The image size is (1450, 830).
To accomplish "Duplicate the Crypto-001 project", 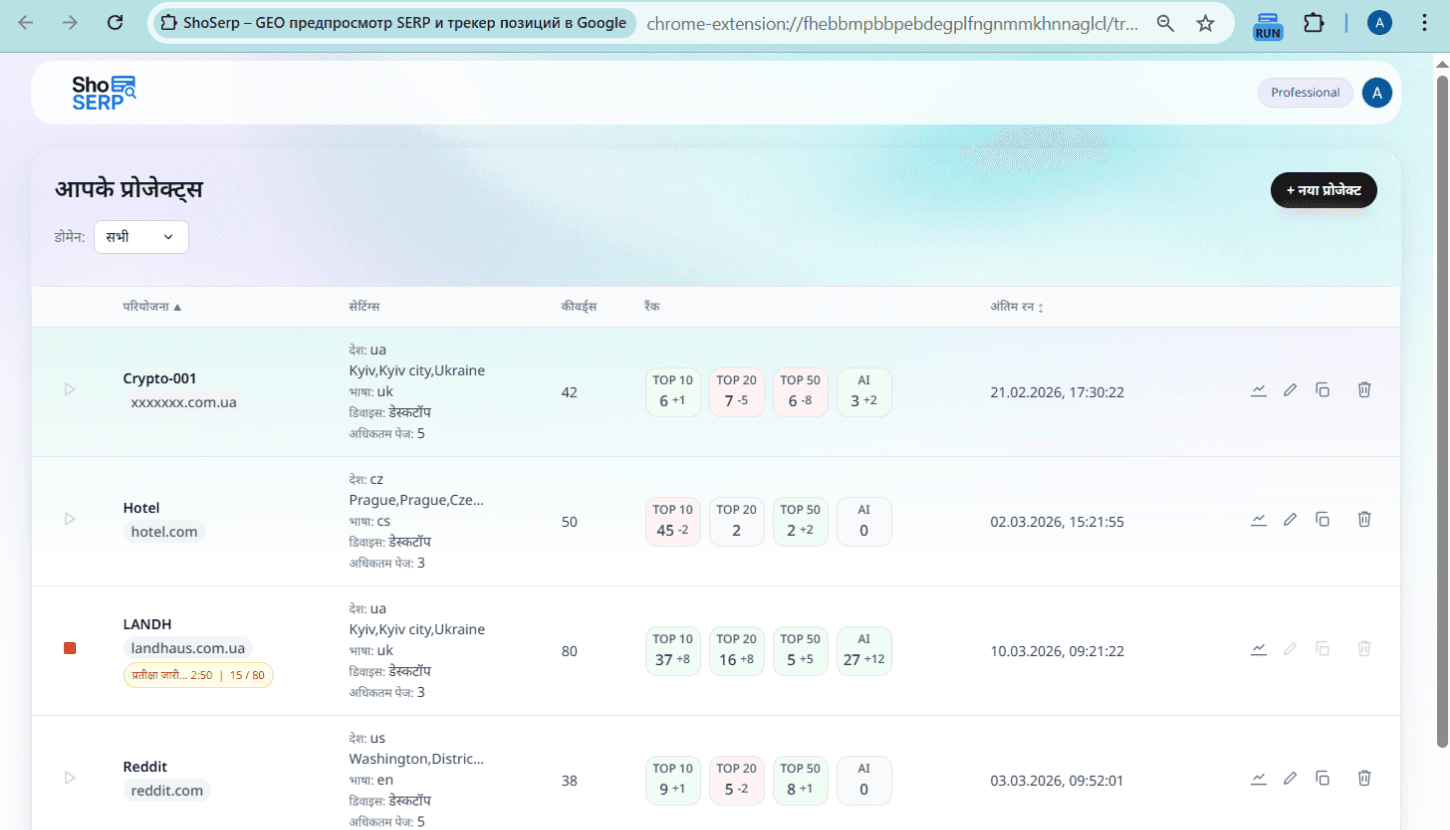I will (1322, 390).
